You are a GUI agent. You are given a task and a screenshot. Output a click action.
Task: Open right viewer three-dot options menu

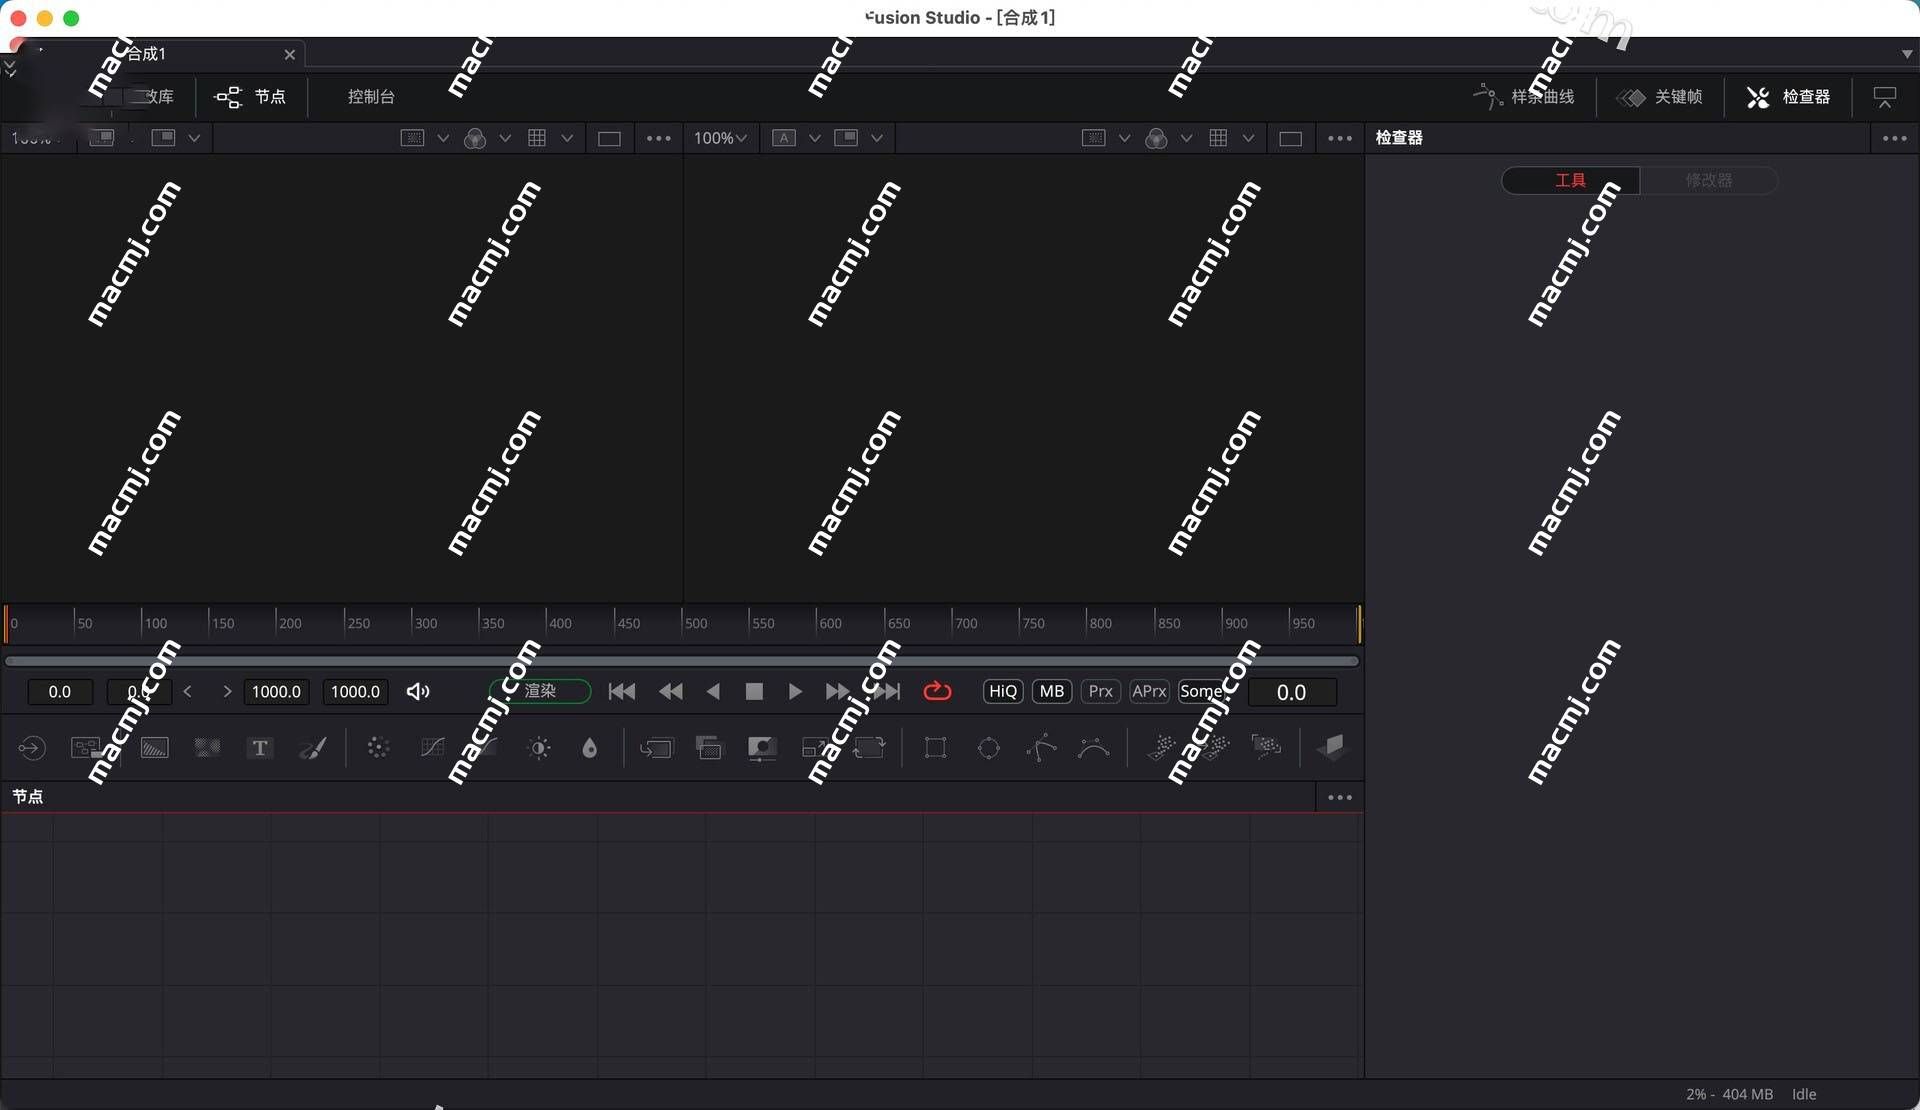[x=1340, y=138]
